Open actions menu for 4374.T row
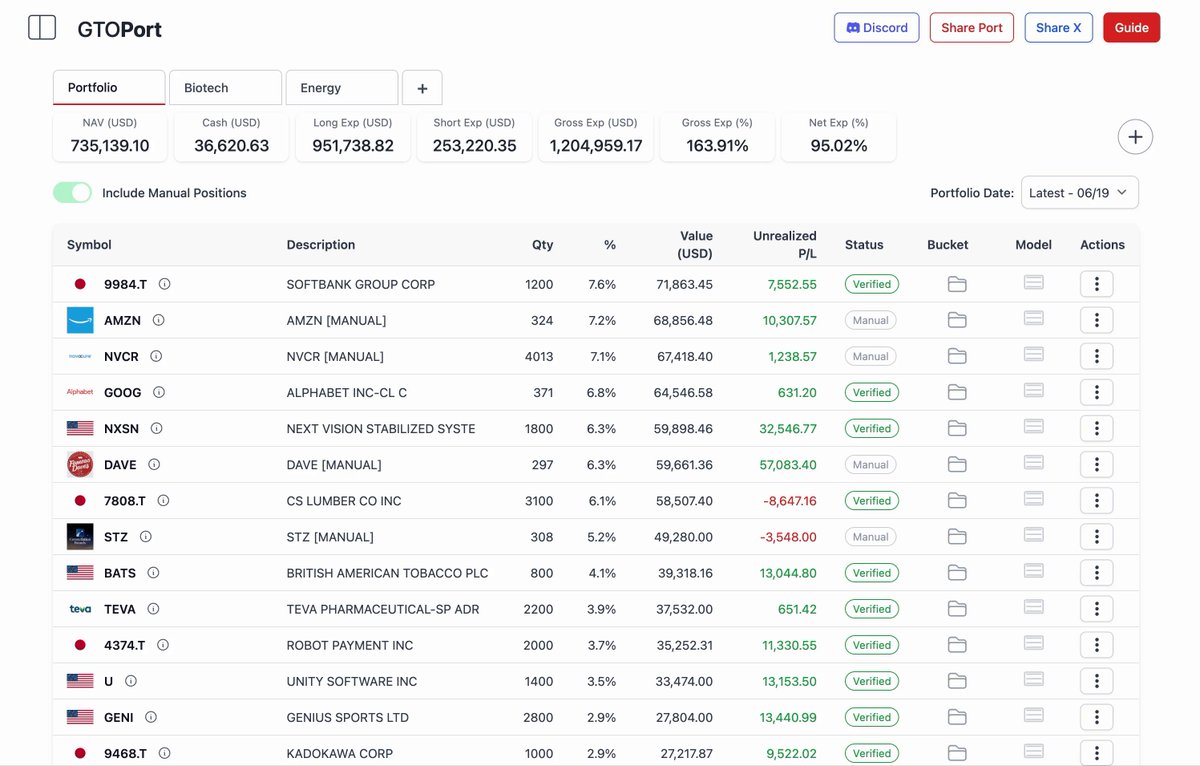The height and width of the screenshot is (766, 1200). point(1097,645)
